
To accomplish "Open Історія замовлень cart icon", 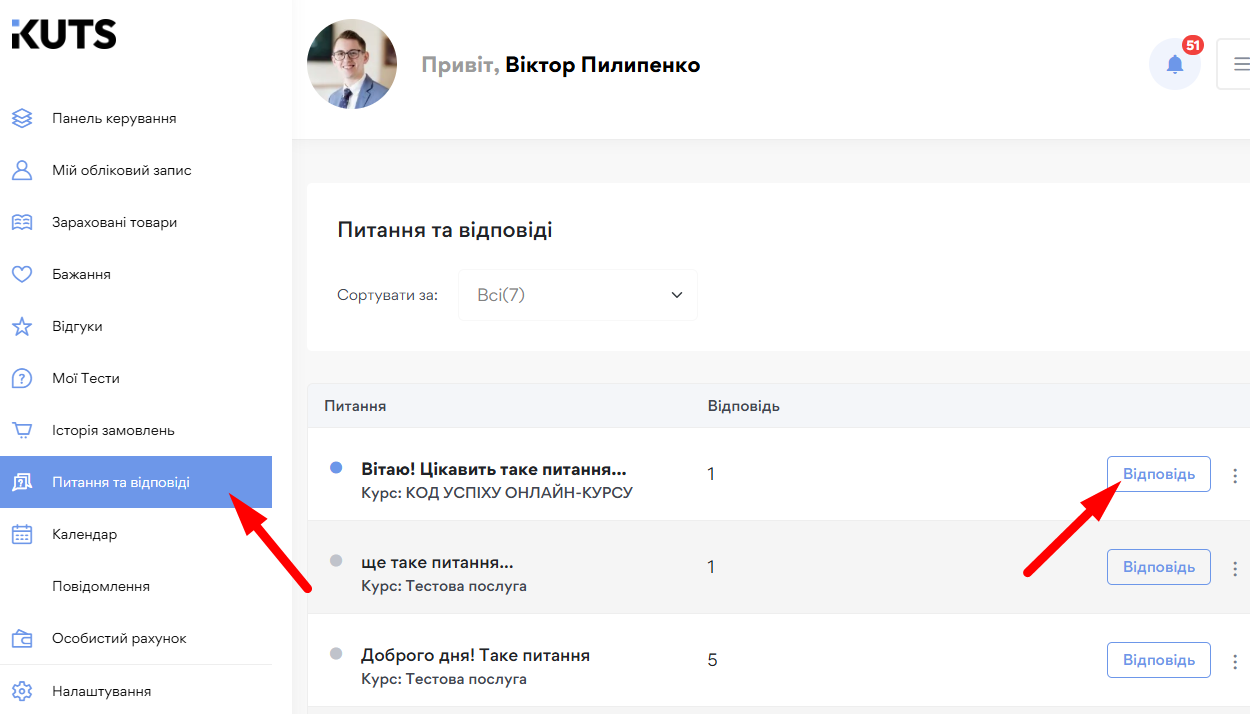I will point(22,429).
